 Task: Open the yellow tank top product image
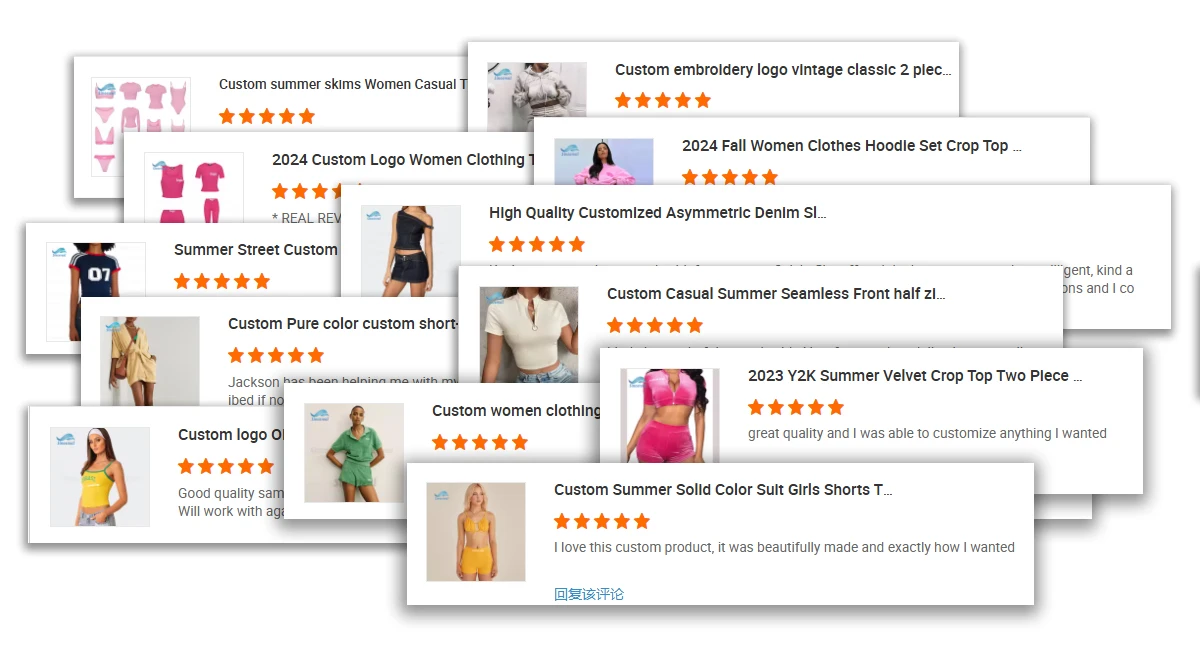point(100,477)
